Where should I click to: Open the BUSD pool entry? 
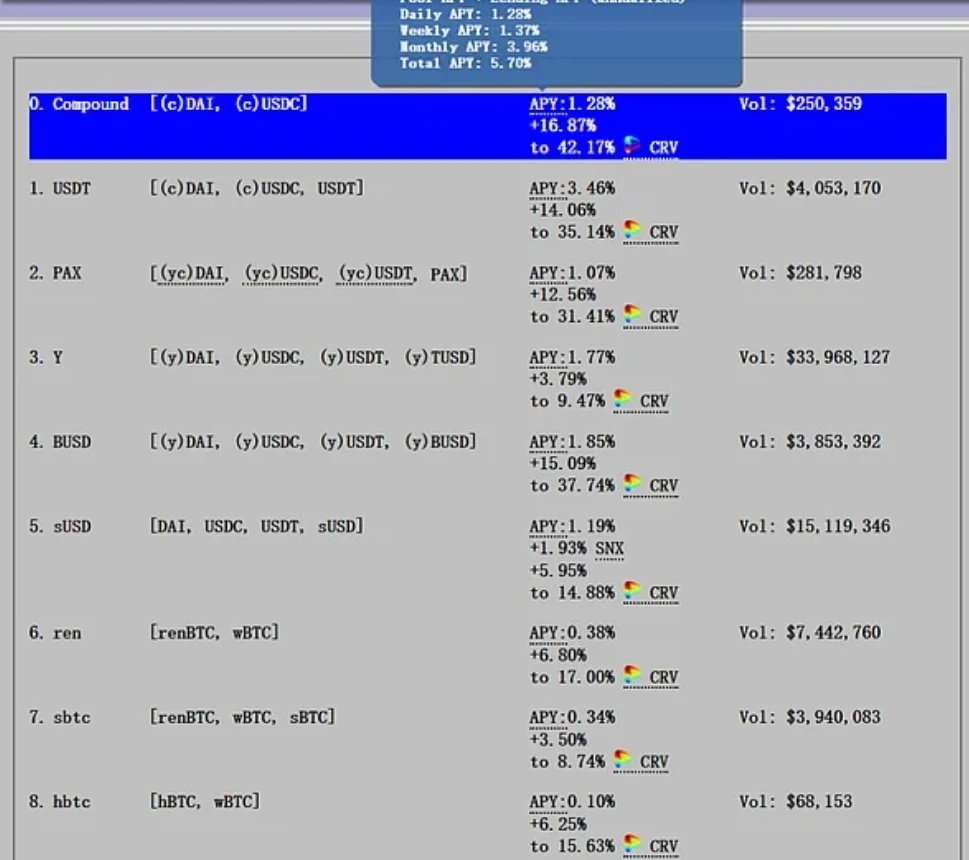tap(488, 465)
